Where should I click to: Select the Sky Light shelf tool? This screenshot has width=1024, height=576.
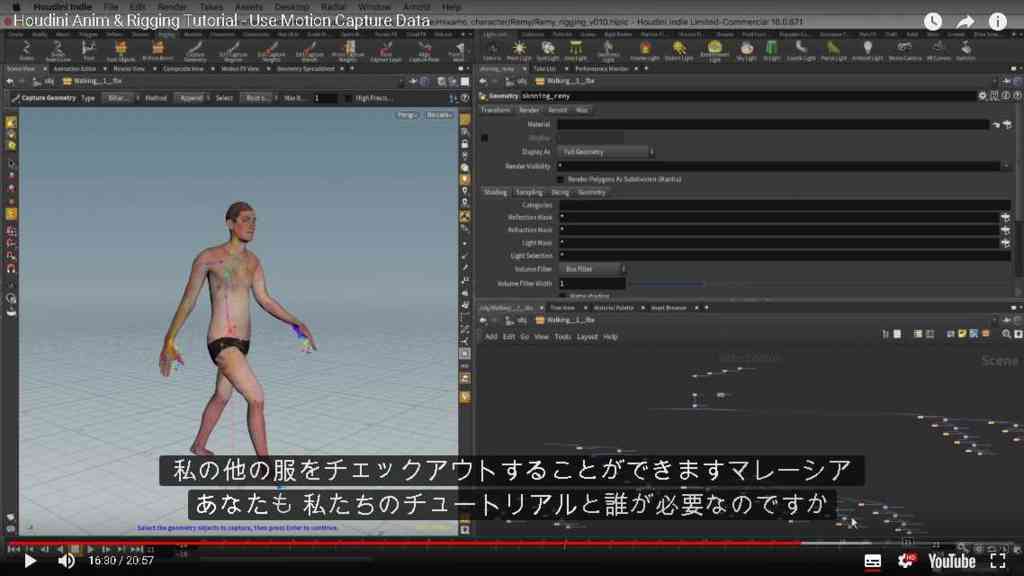click(x=746, y=50)
